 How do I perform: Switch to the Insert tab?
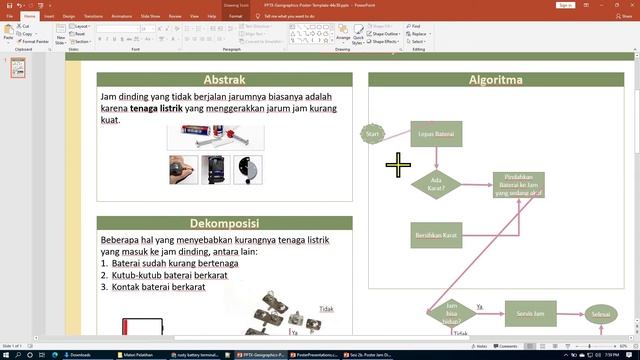49,16
